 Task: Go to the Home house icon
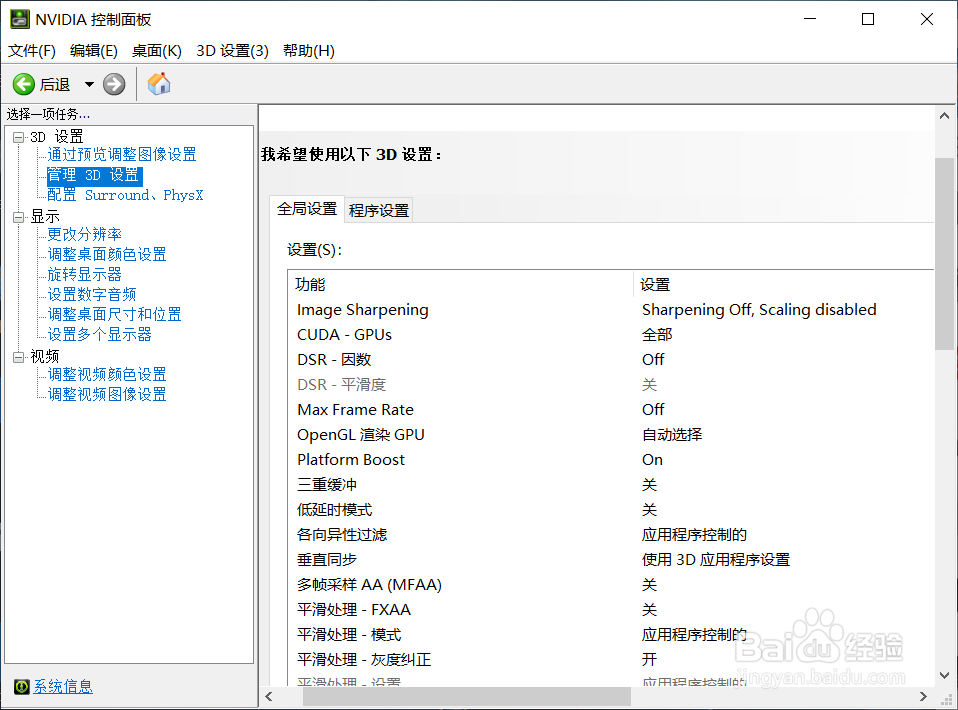159,84
